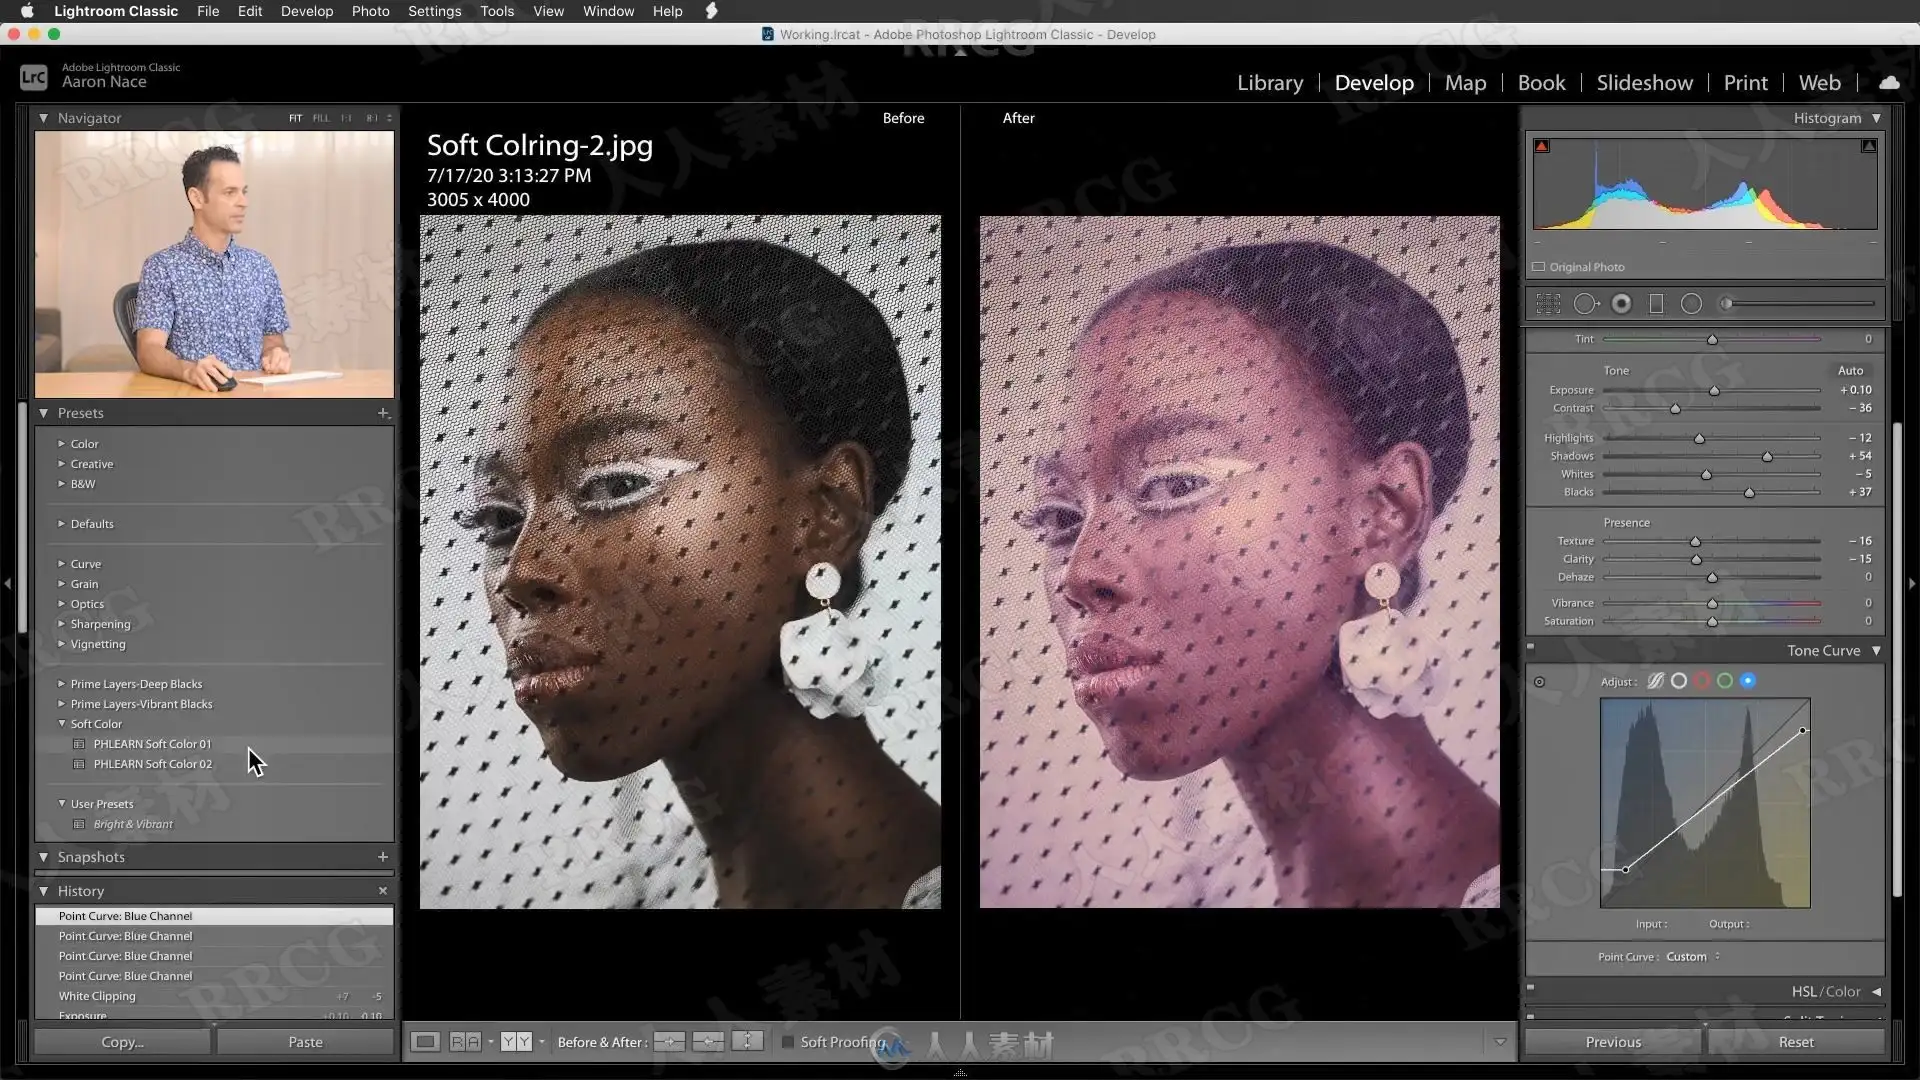Create a new snapshot with plus icon

click(382, 857)
